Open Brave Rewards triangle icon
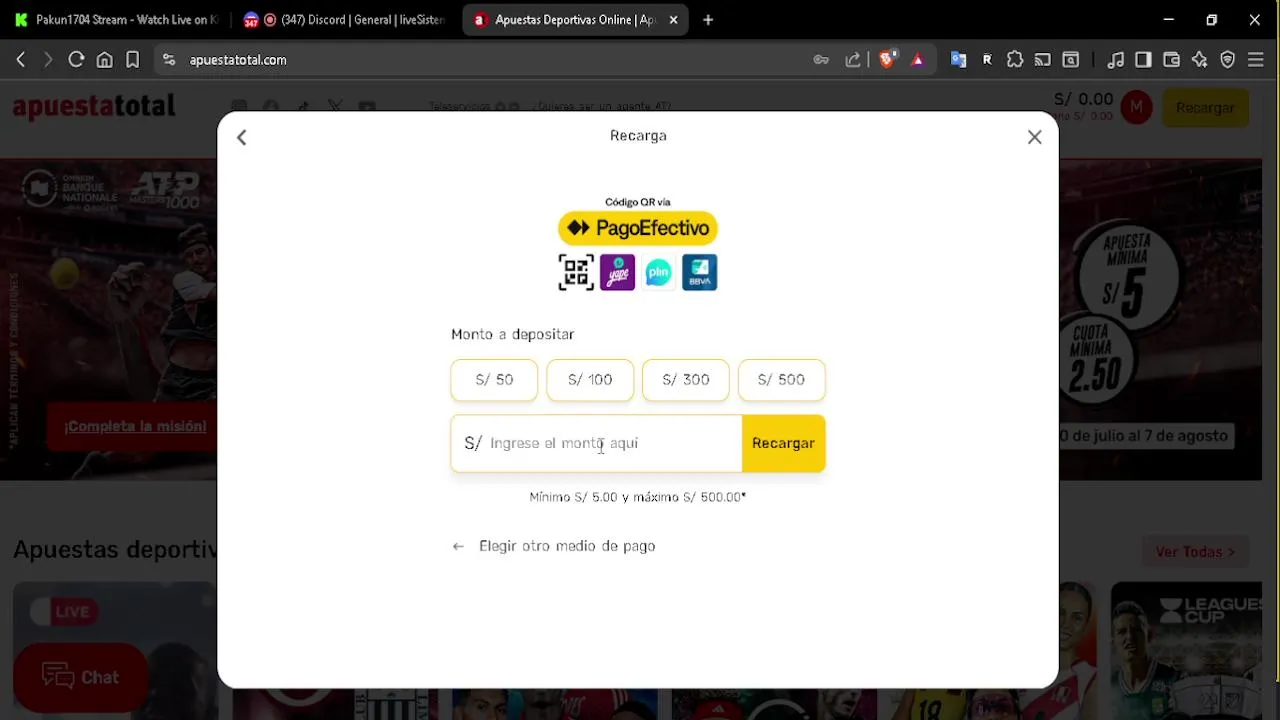The width and height of the screenshot is (1280, 720). point(918,60)
